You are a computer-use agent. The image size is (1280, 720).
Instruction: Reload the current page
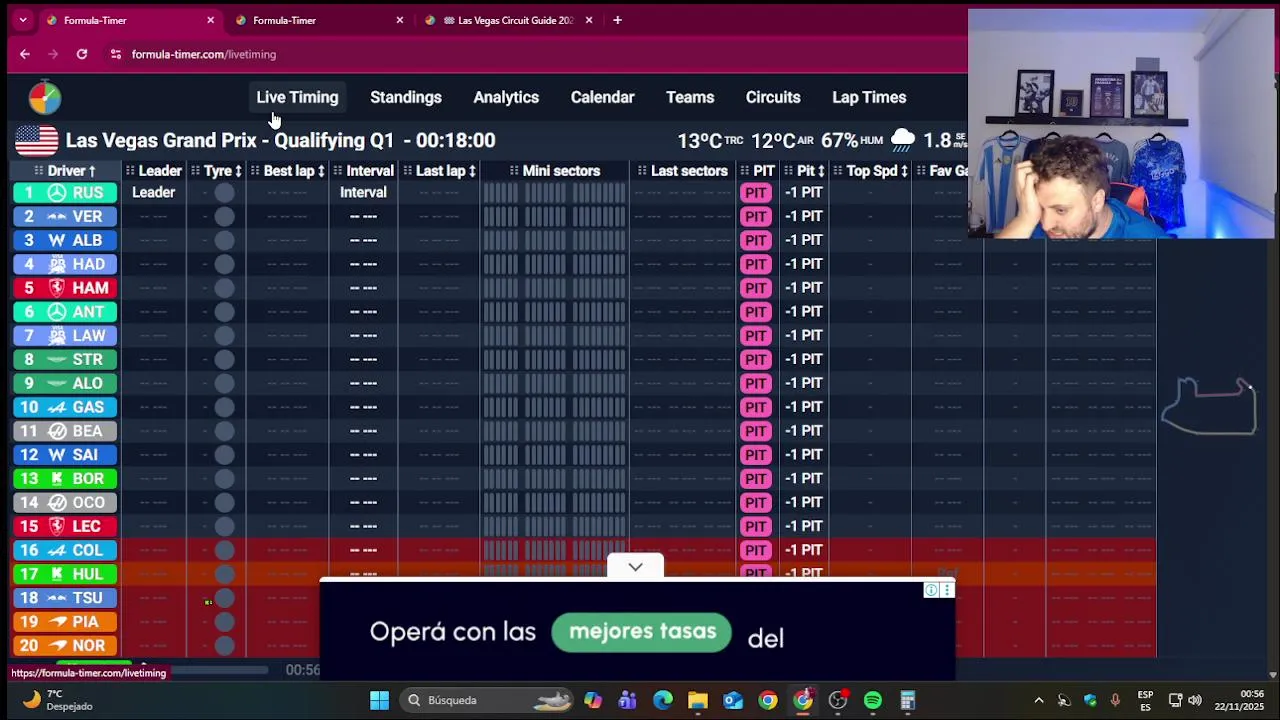(x=82, y=54)
